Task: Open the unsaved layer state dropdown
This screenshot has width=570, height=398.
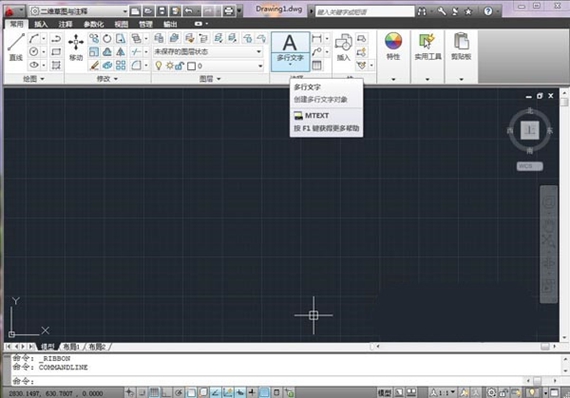Action: (208, 52)
